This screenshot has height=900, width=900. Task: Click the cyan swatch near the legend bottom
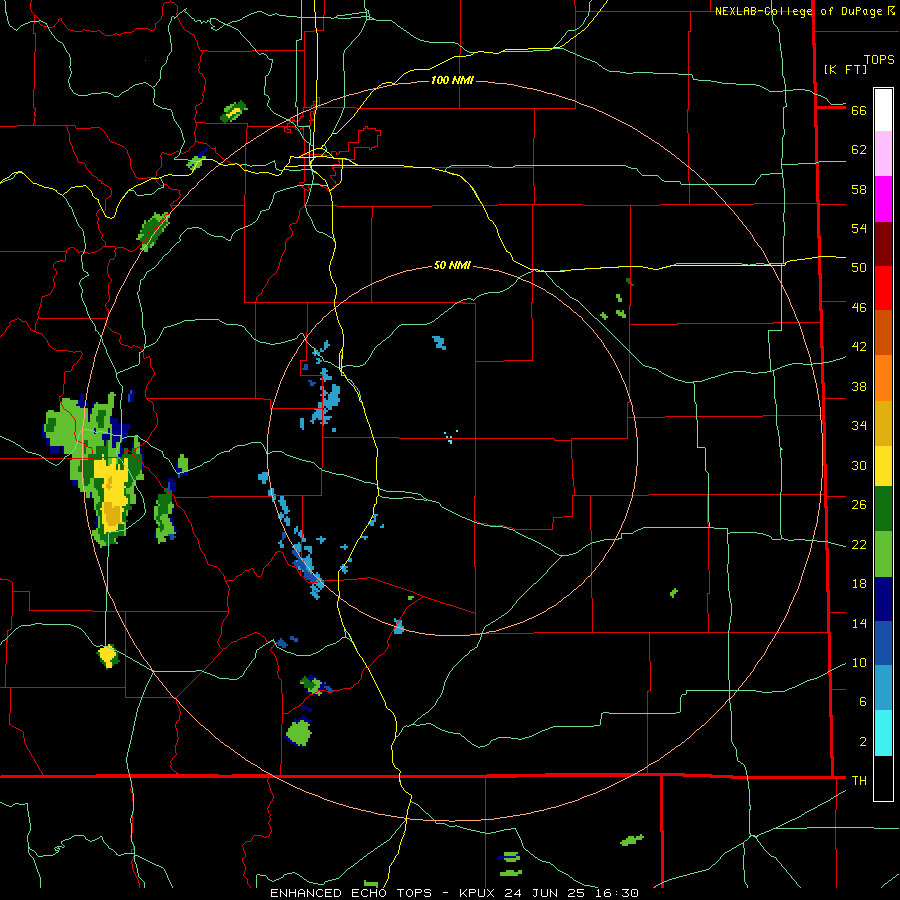[883, 733]
